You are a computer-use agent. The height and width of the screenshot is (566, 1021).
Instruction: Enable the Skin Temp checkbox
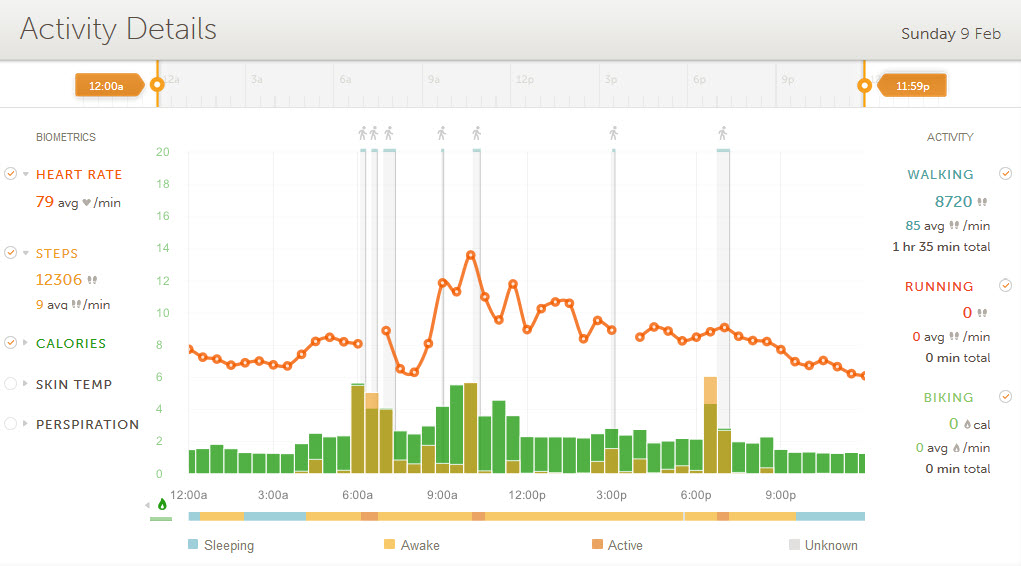(10, 384)
